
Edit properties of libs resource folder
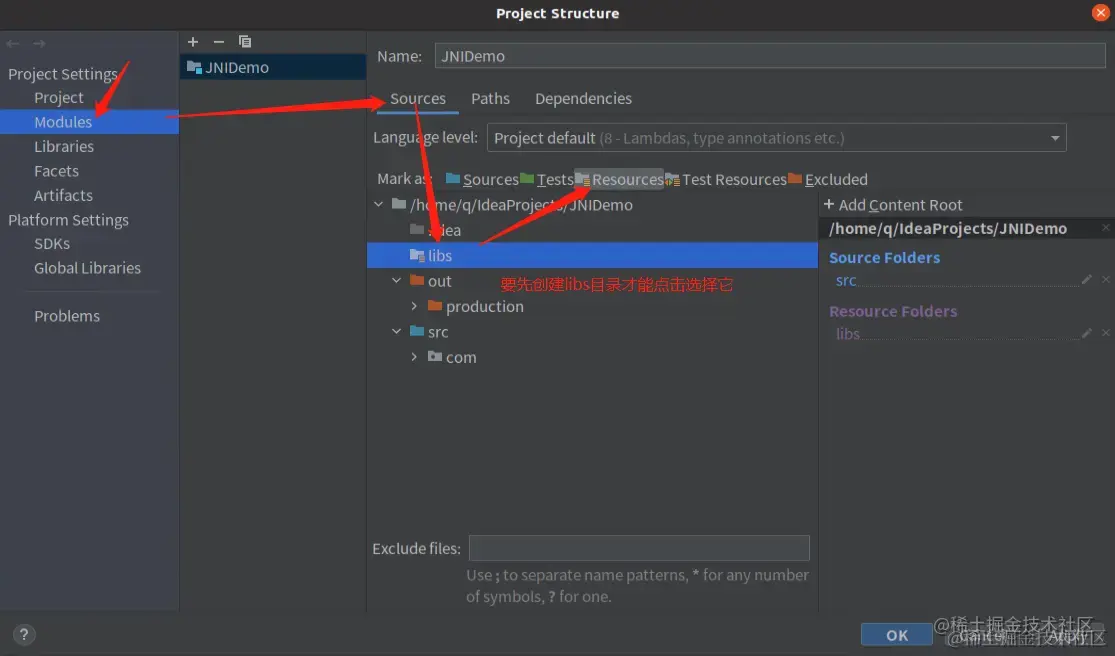(x=1087, y=333)
